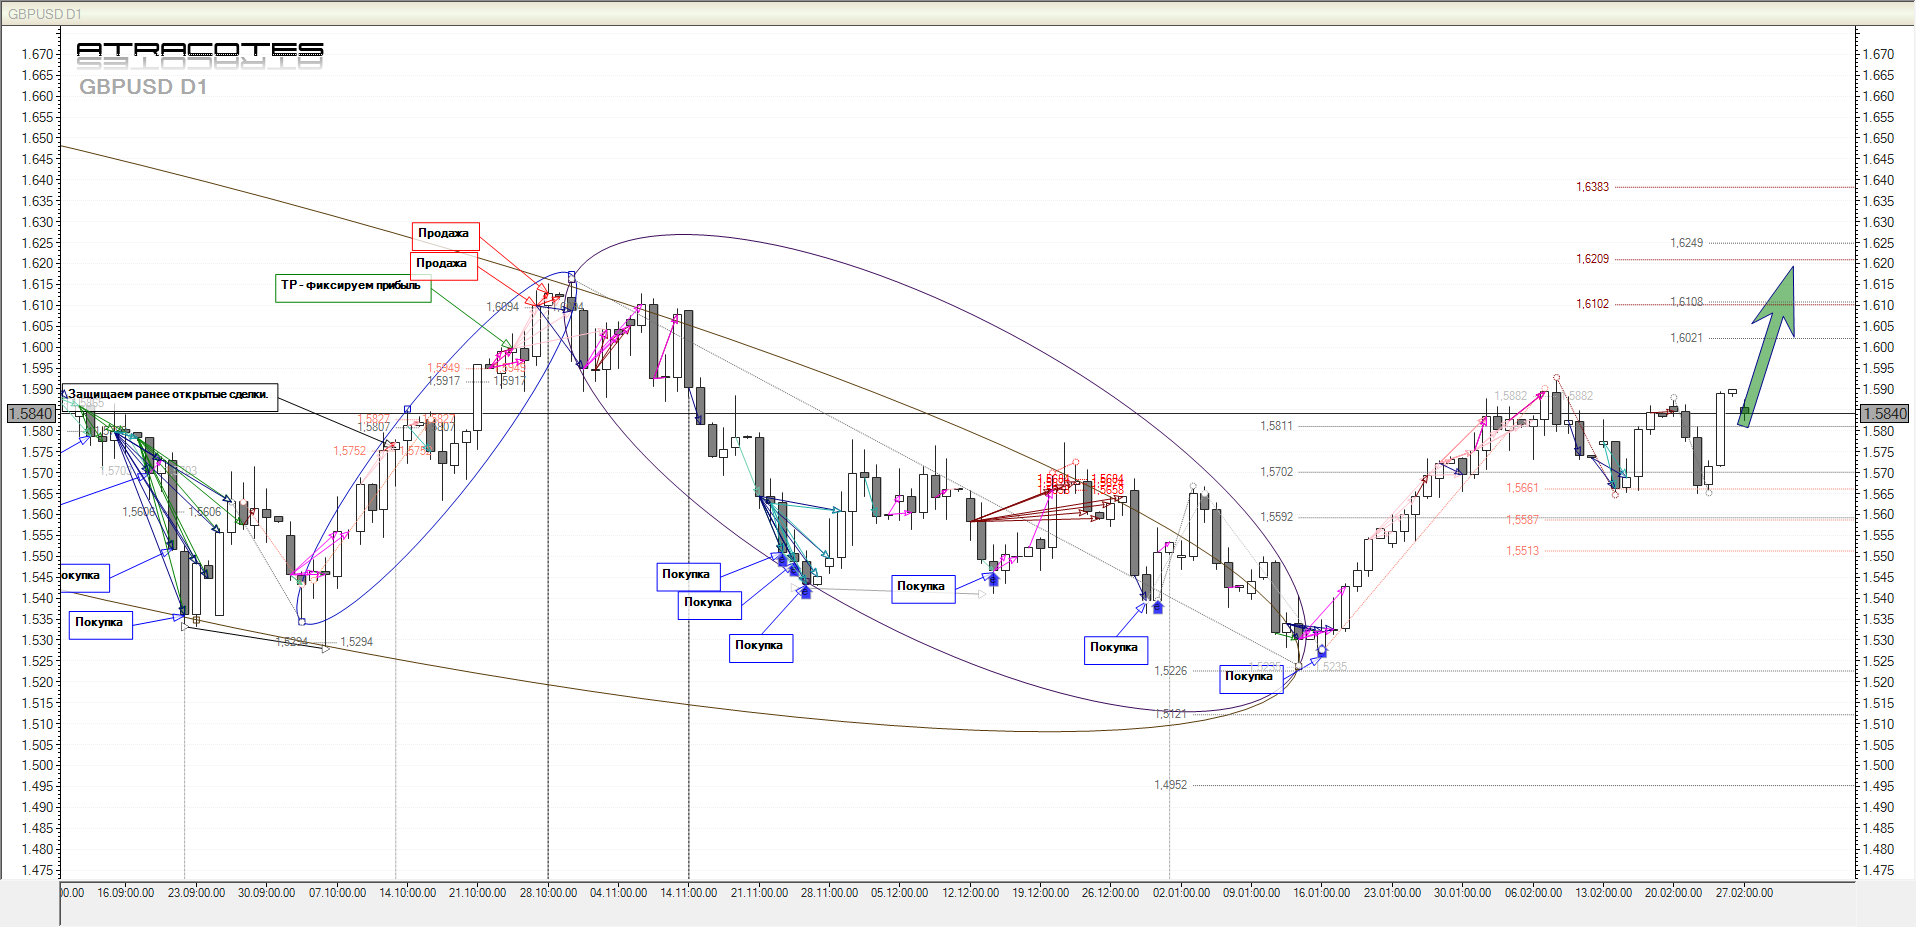This screenshot has width=1916, height=927.
Task: Click the 02.01:00.00 date on the time axis
Action: [1181, 893]
